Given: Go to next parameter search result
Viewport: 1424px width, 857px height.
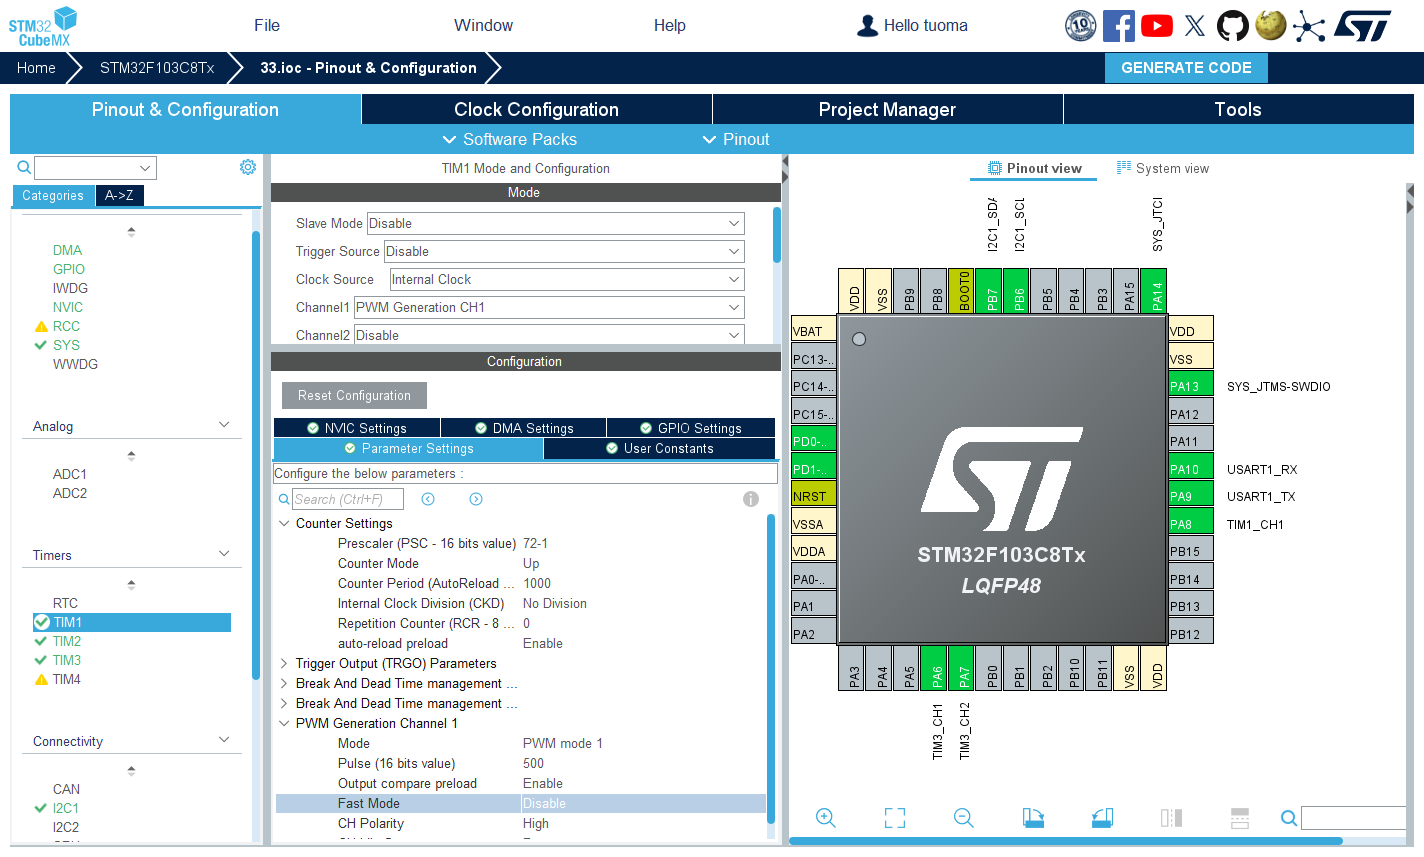Looking at the screenshot, I should click(x=476, y=499).
